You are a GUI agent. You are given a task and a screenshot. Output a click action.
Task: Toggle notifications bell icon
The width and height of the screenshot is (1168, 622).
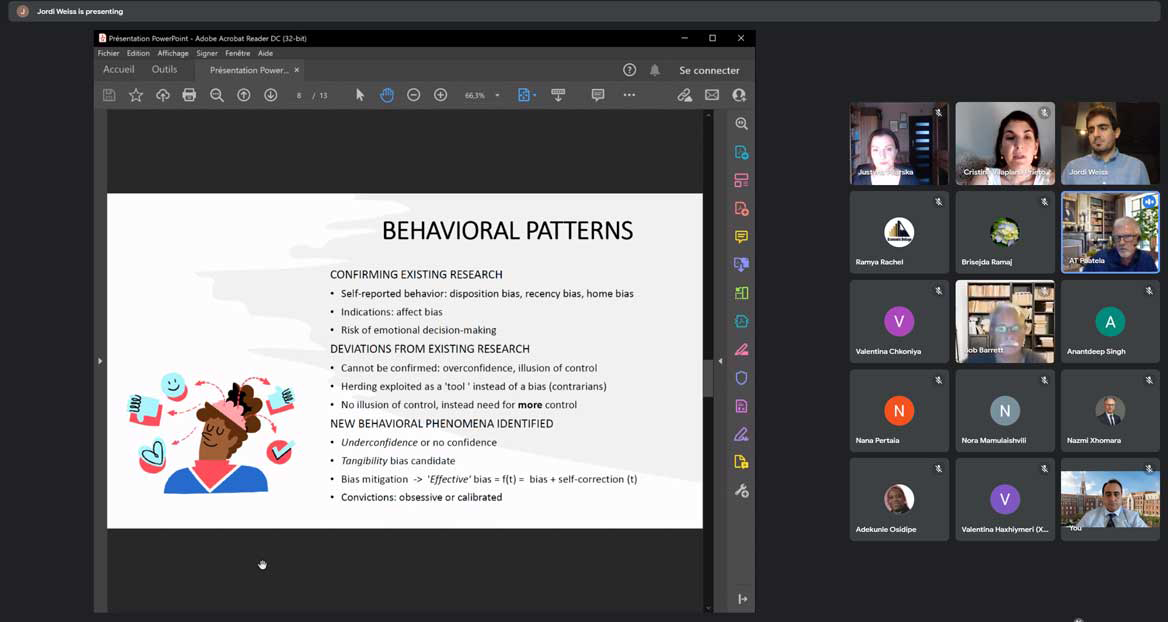tap(655, 70)
